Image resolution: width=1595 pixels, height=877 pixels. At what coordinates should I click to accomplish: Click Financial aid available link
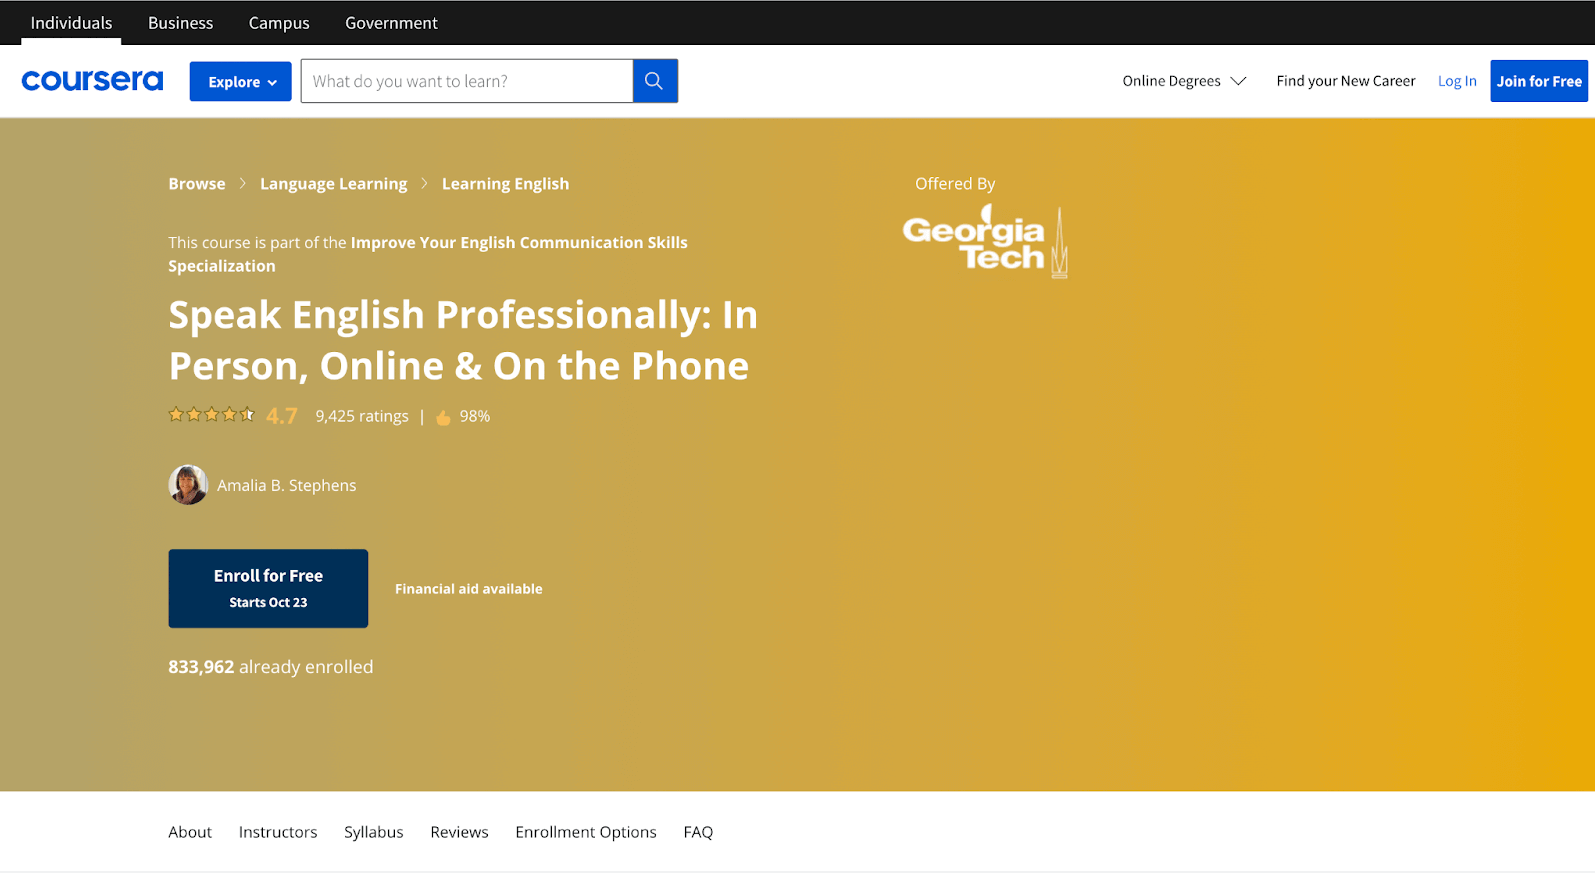[468, 589]
